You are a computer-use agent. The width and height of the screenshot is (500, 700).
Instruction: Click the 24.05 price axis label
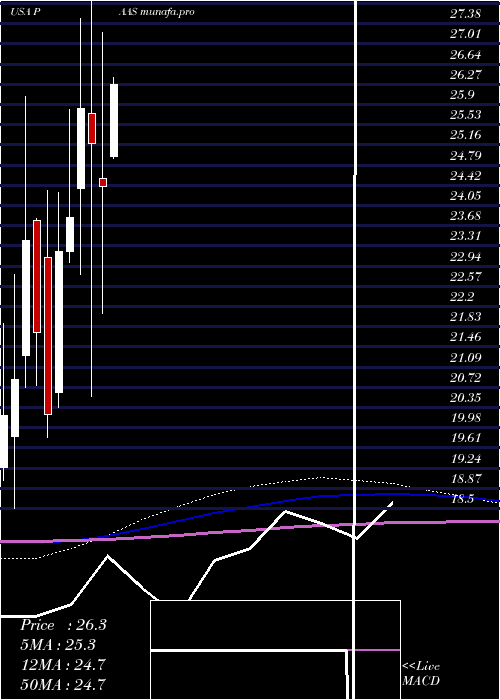(465, 196)
